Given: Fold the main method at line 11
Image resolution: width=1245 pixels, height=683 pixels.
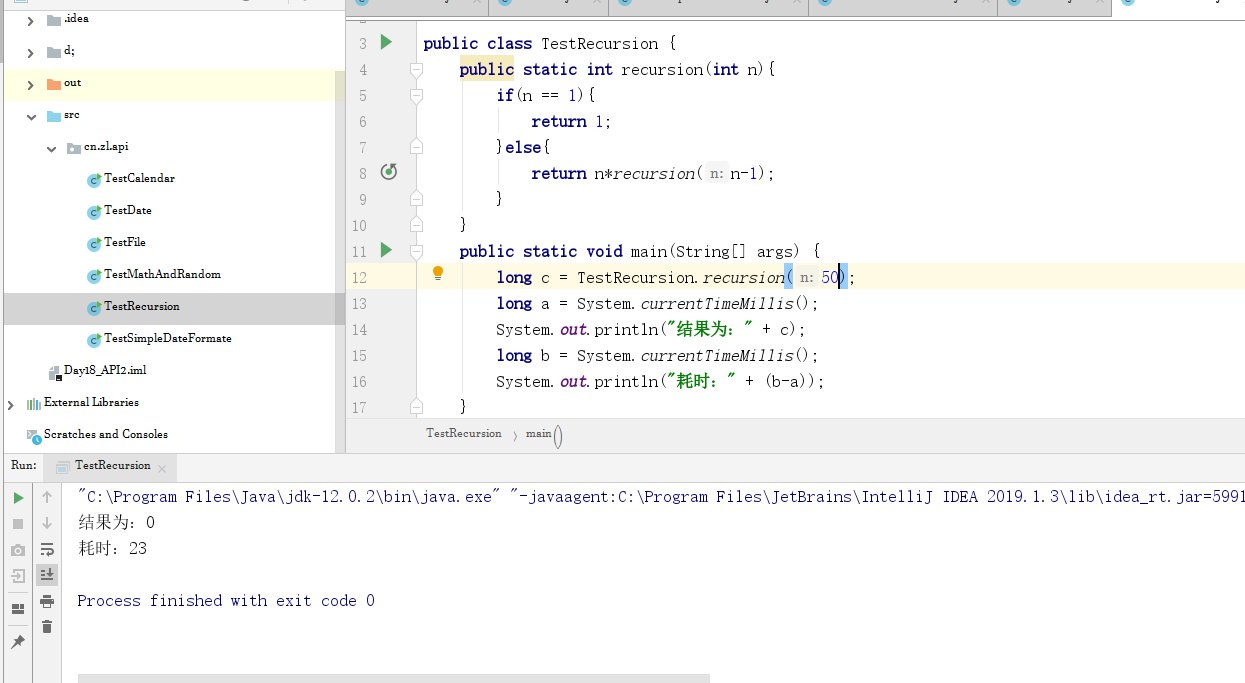Looking at the screenshot, I should (416, 251).
